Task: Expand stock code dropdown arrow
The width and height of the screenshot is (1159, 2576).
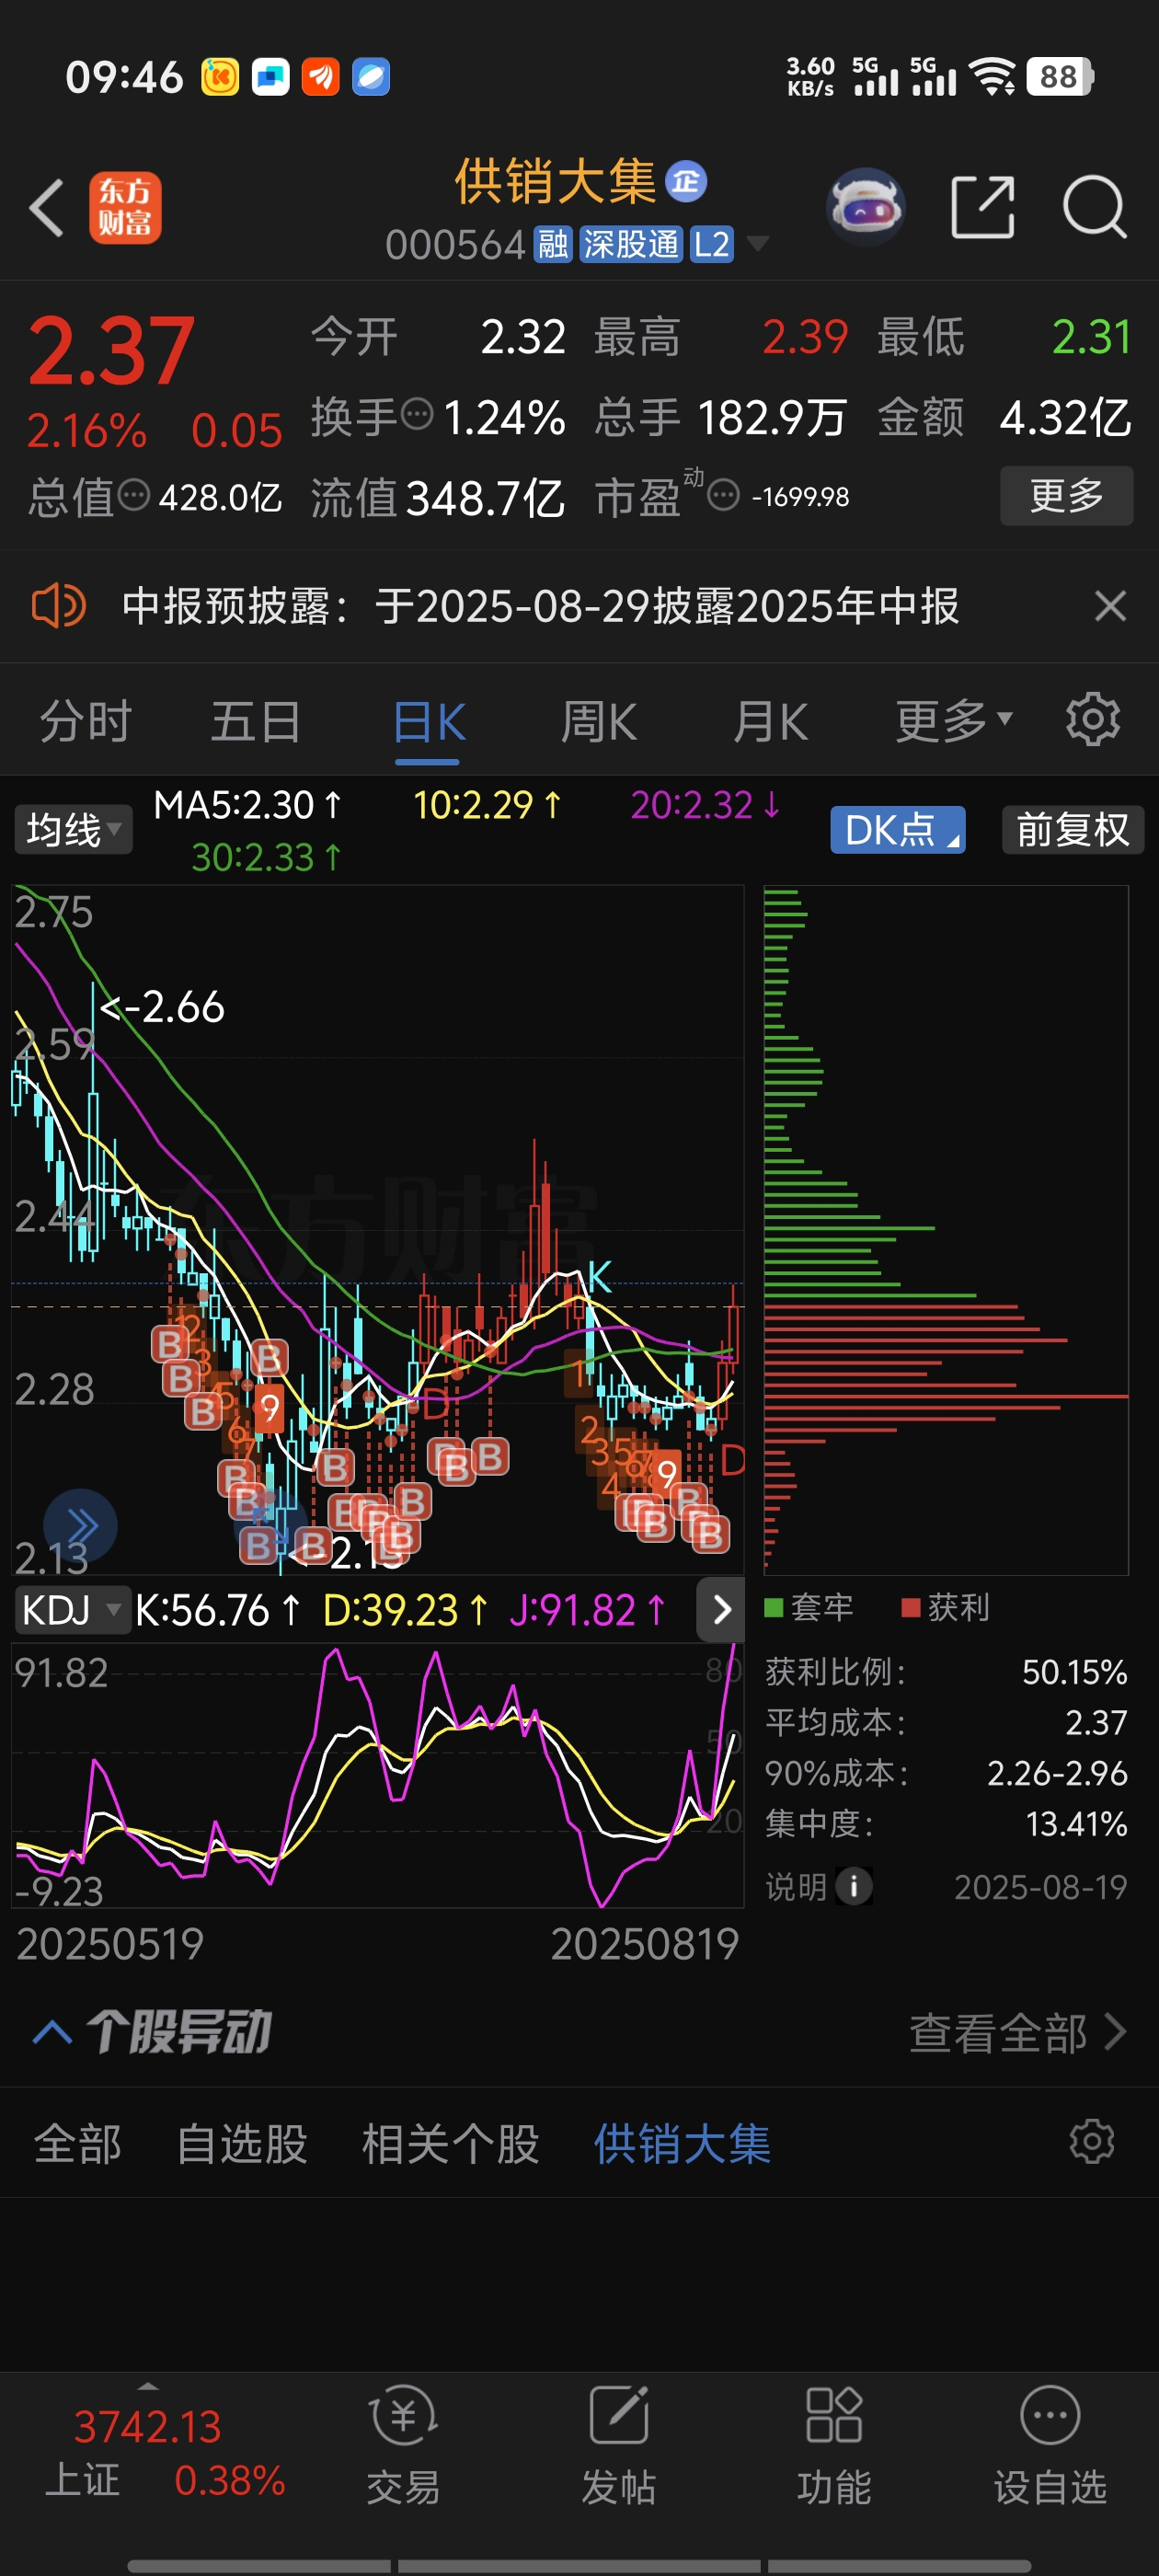Action: click(x=758, y=244)
